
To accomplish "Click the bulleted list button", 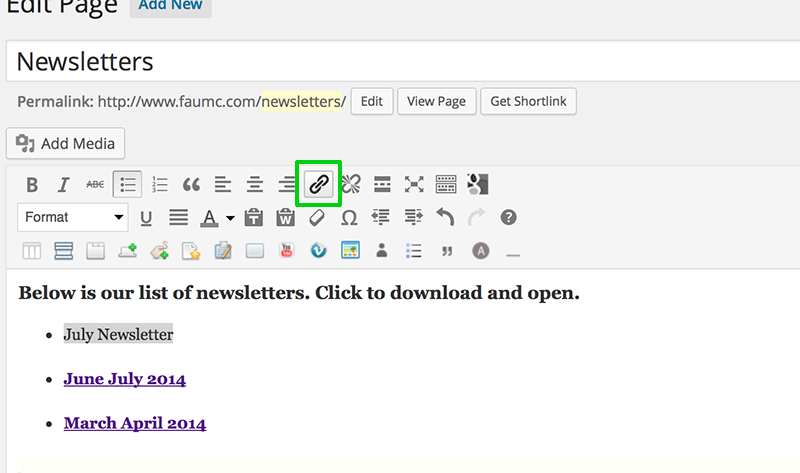I will point(127,185).
